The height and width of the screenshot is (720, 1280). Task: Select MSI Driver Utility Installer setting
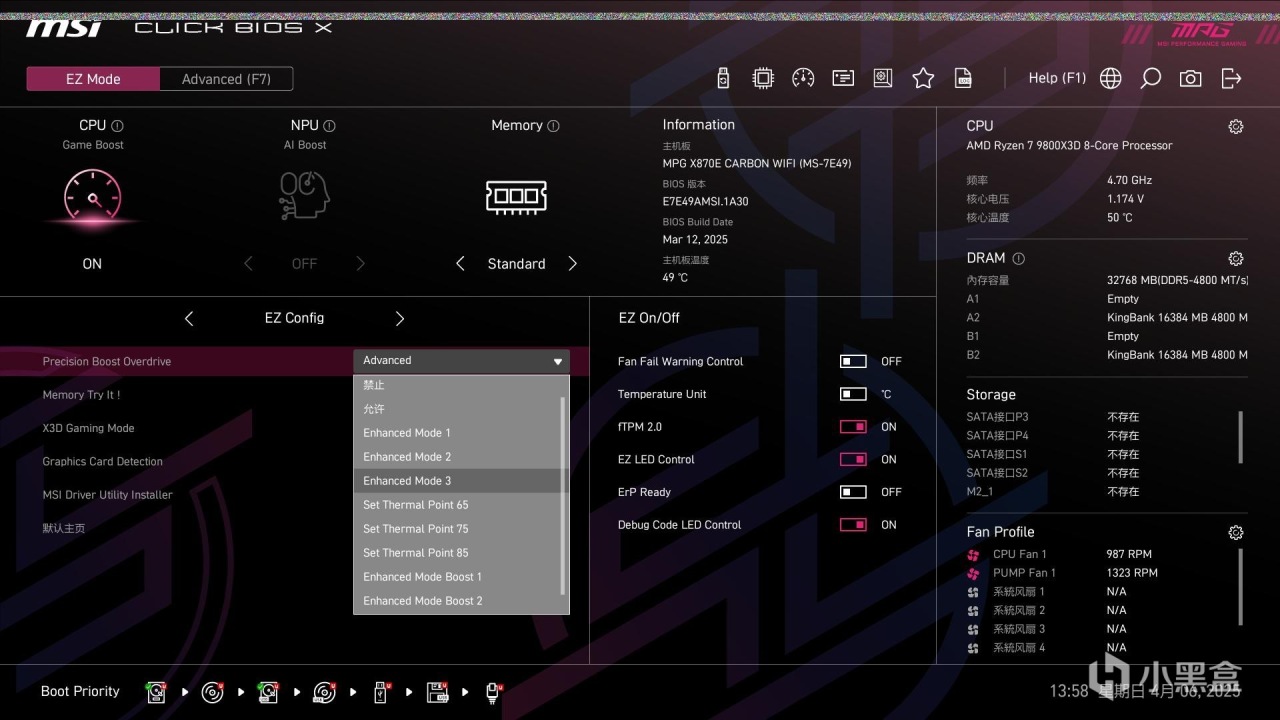tap(107, 495)
